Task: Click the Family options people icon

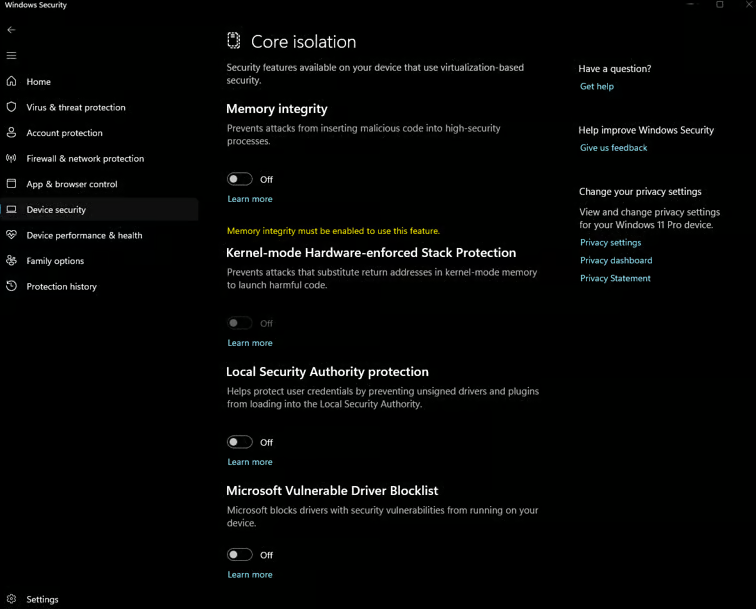Action: point(12,260)
